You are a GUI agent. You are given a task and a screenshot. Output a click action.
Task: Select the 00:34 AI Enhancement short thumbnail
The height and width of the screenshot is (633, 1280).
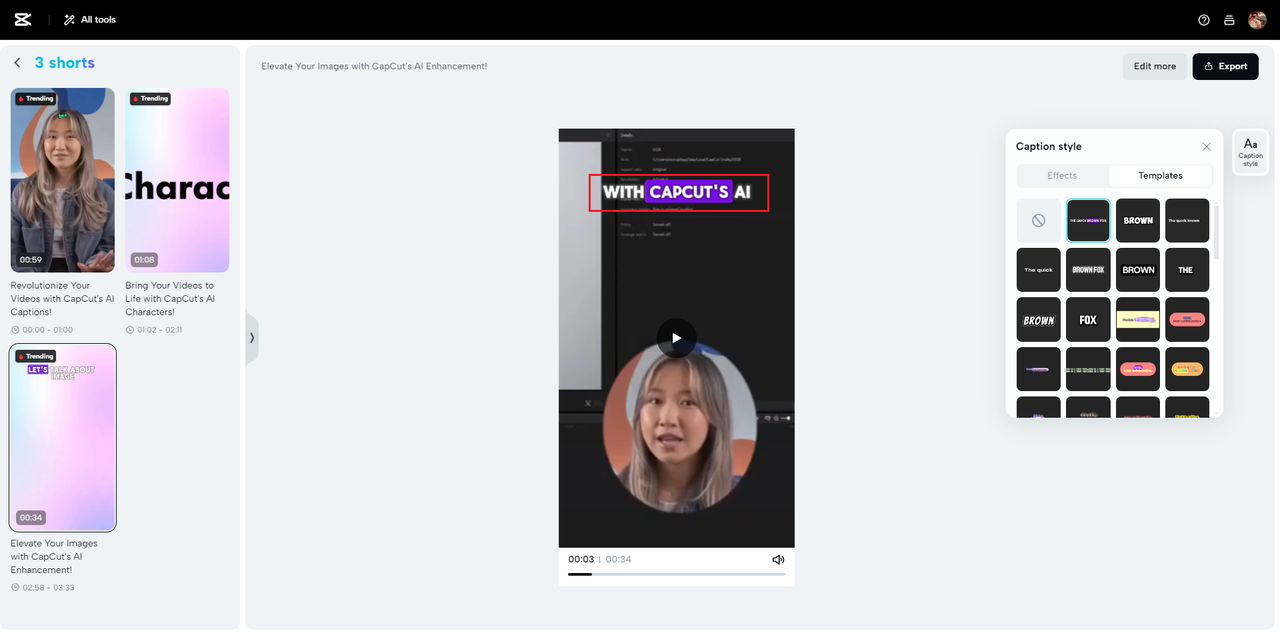point(63,438)
